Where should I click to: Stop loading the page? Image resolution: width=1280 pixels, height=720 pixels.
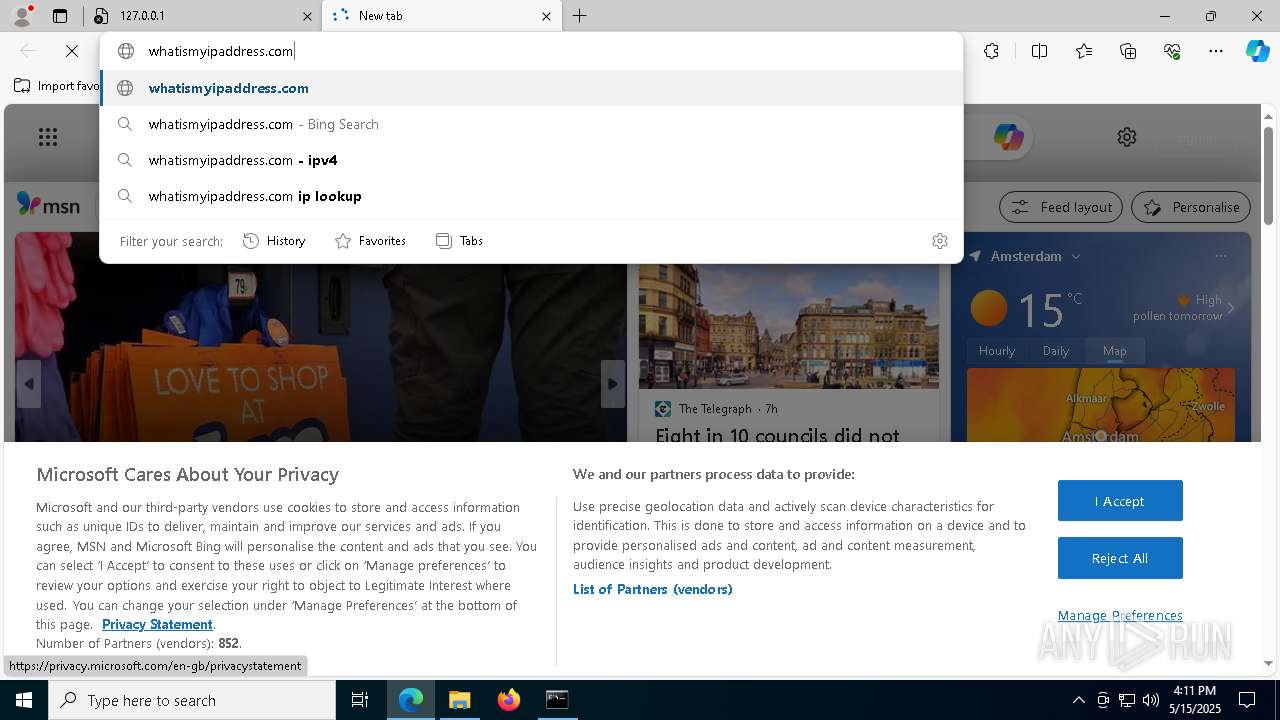[72, 51]
